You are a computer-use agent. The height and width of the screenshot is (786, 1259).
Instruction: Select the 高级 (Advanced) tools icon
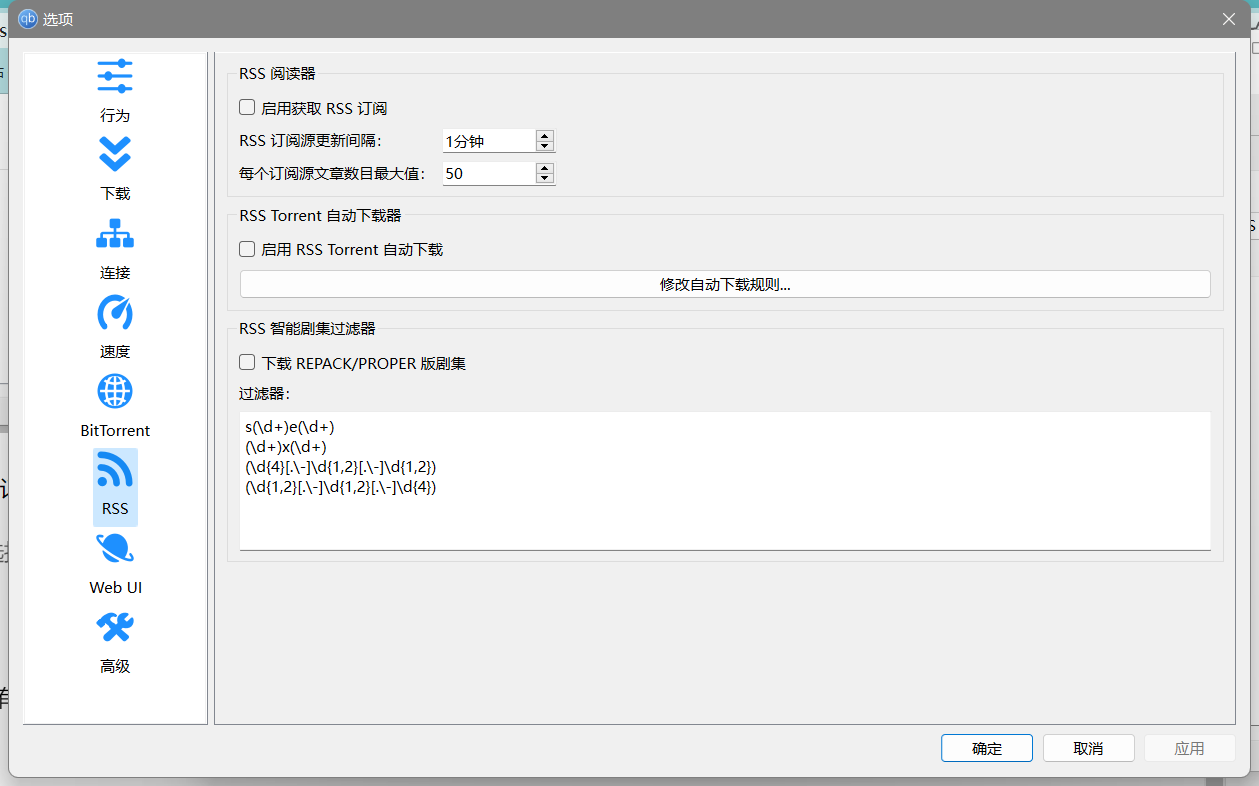pos(115,628)
